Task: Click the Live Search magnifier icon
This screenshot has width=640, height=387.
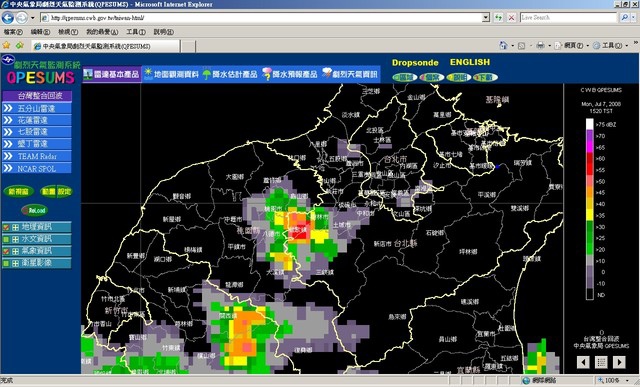Action: coord(624,18)
